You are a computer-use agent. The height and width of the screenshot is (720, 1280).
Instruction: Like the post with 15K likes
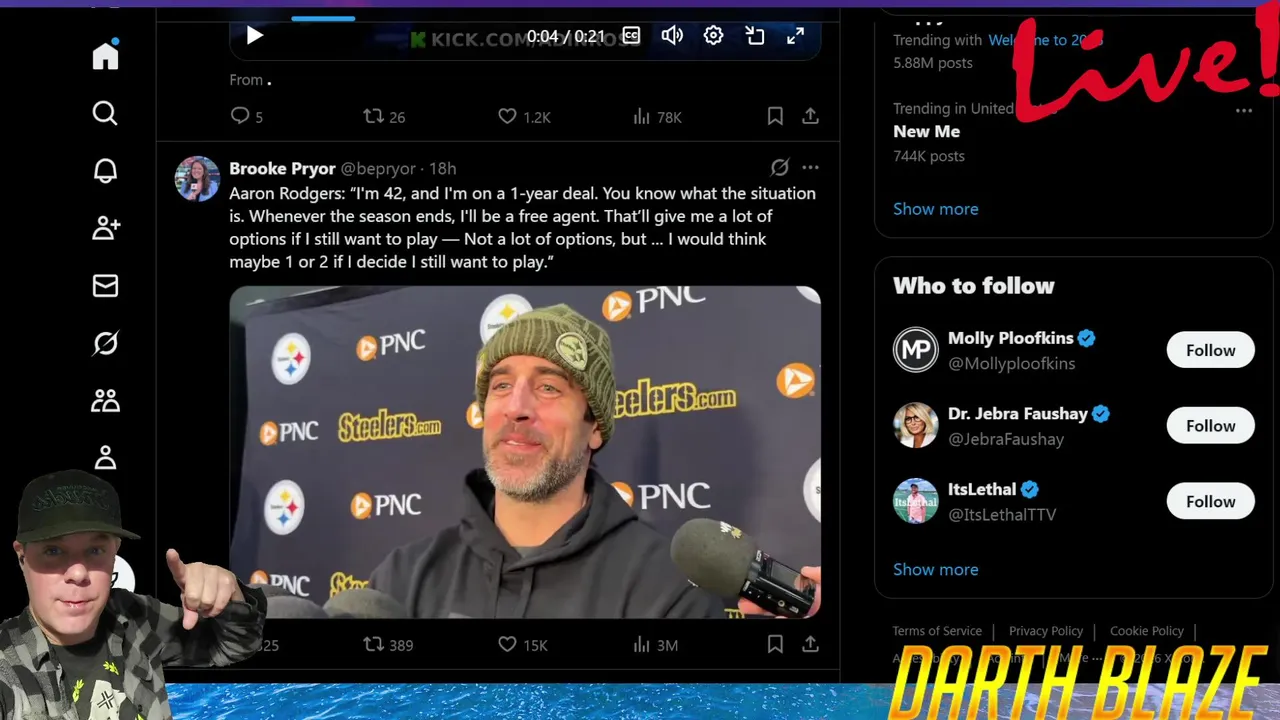[x=523, y=645]
